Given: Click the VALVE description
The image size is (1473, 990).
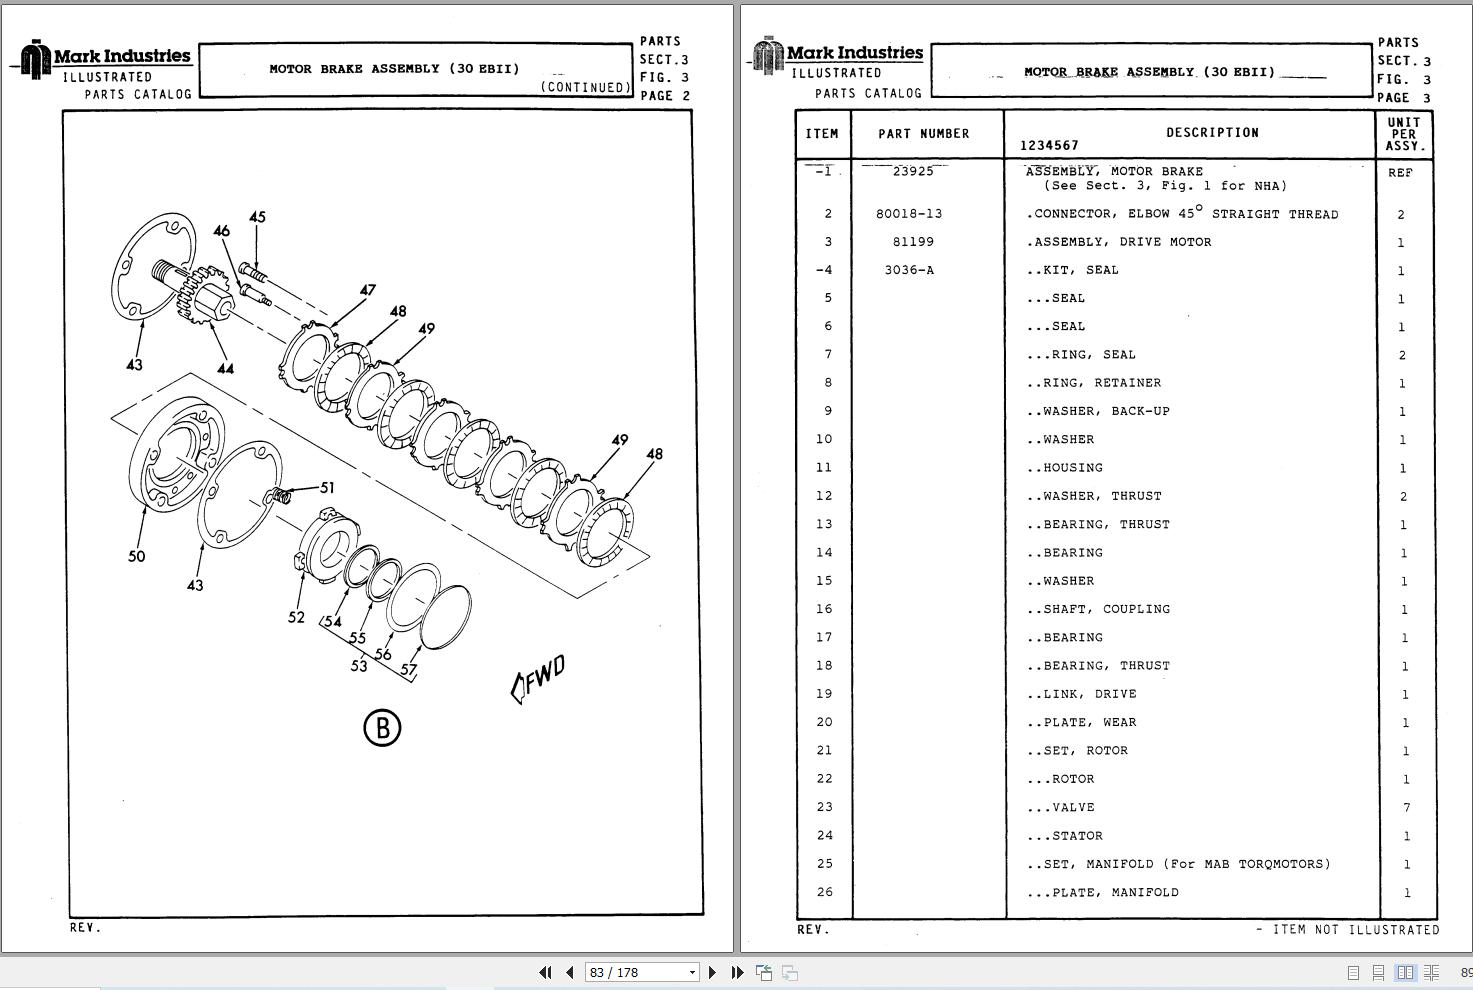Looking at the screenshot, I should [1060, 806].
